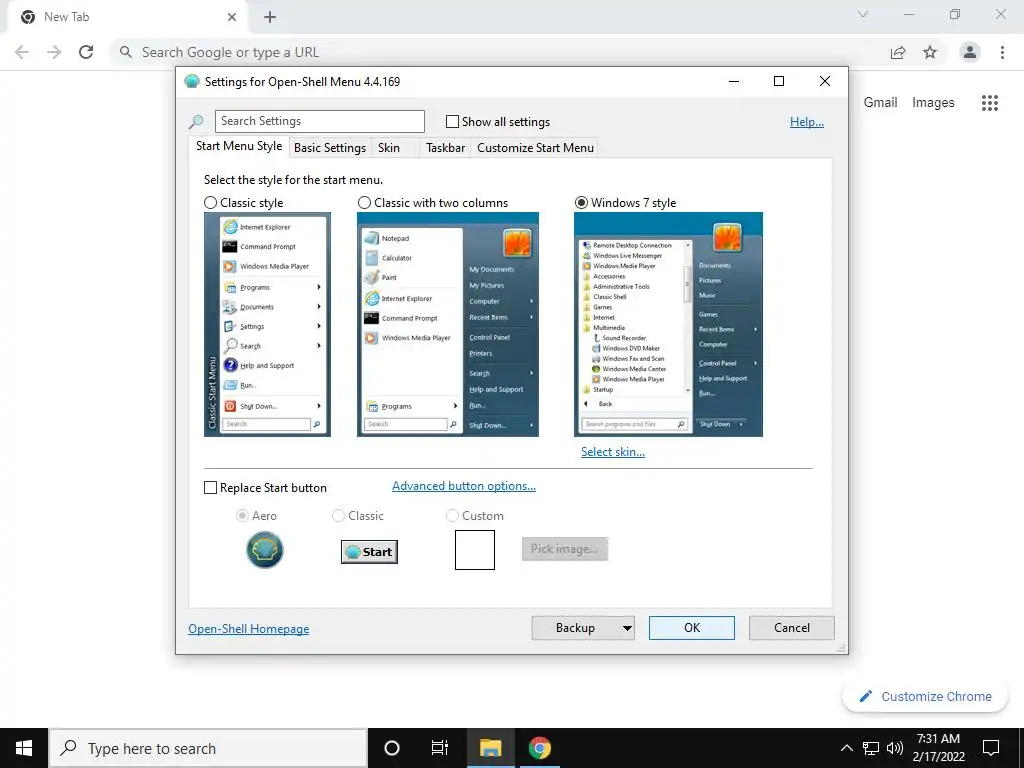
Task: Select Classic with two columns option
Action: (x=364, y=203)
